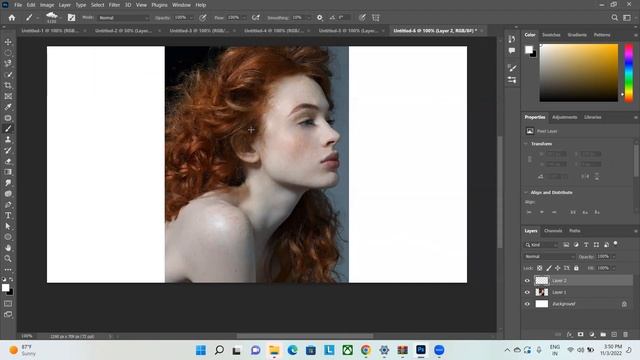Open the workspace switcher icon
This screenshot has width=640, height=360.
pyautogui.click(x=627, y=18)
